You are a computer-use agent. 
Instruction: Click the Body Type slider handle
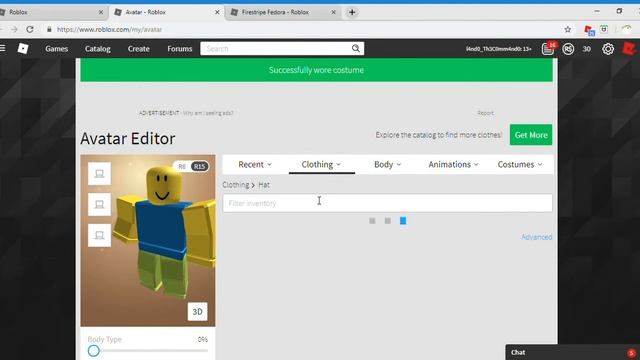93,351
